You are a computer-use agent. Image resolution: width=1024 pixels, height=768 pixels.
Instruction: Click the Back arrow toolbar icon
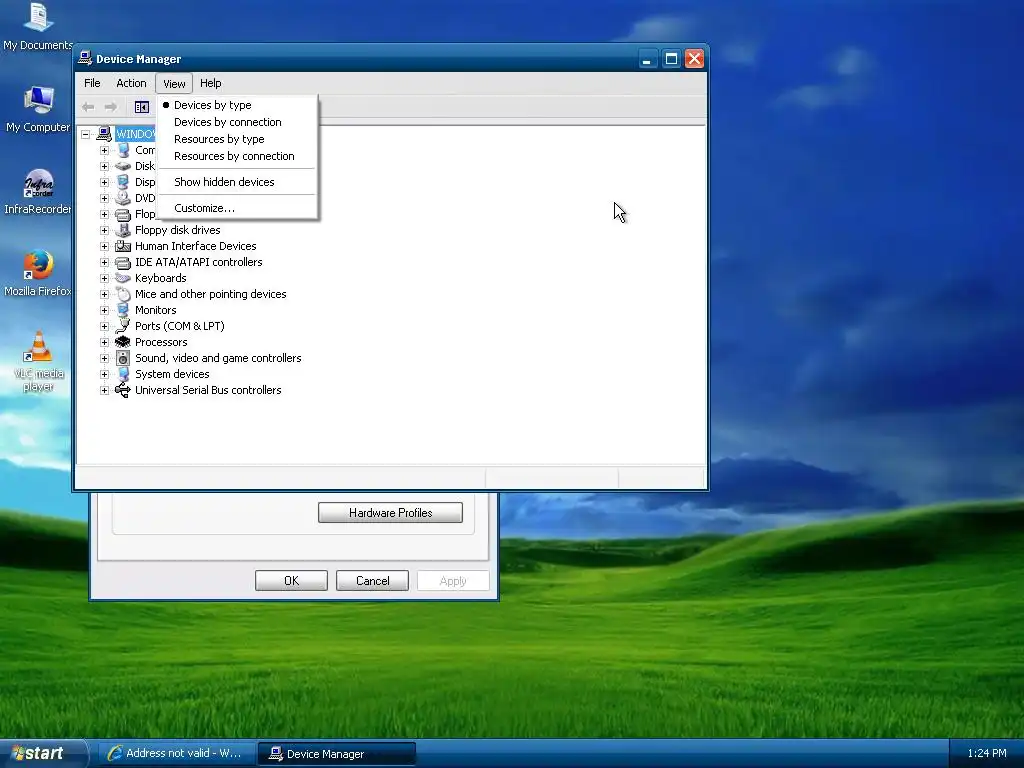[x=88, y=107]
